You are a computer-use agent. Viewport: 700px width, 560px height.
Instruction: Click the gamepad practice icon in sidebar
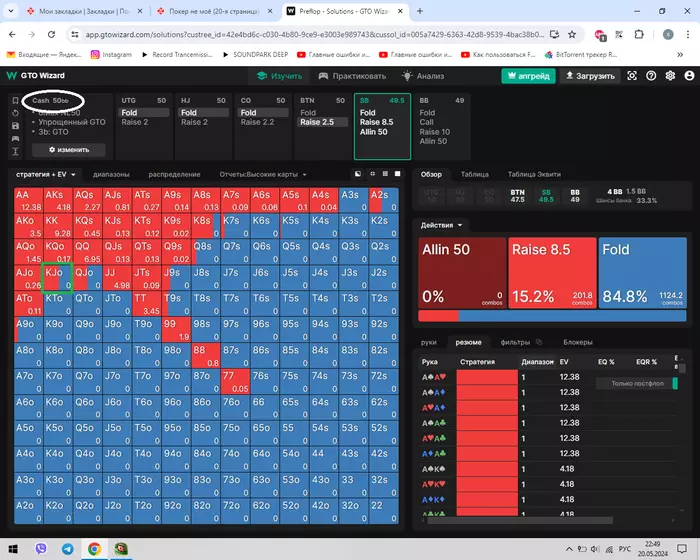point(15,138)
